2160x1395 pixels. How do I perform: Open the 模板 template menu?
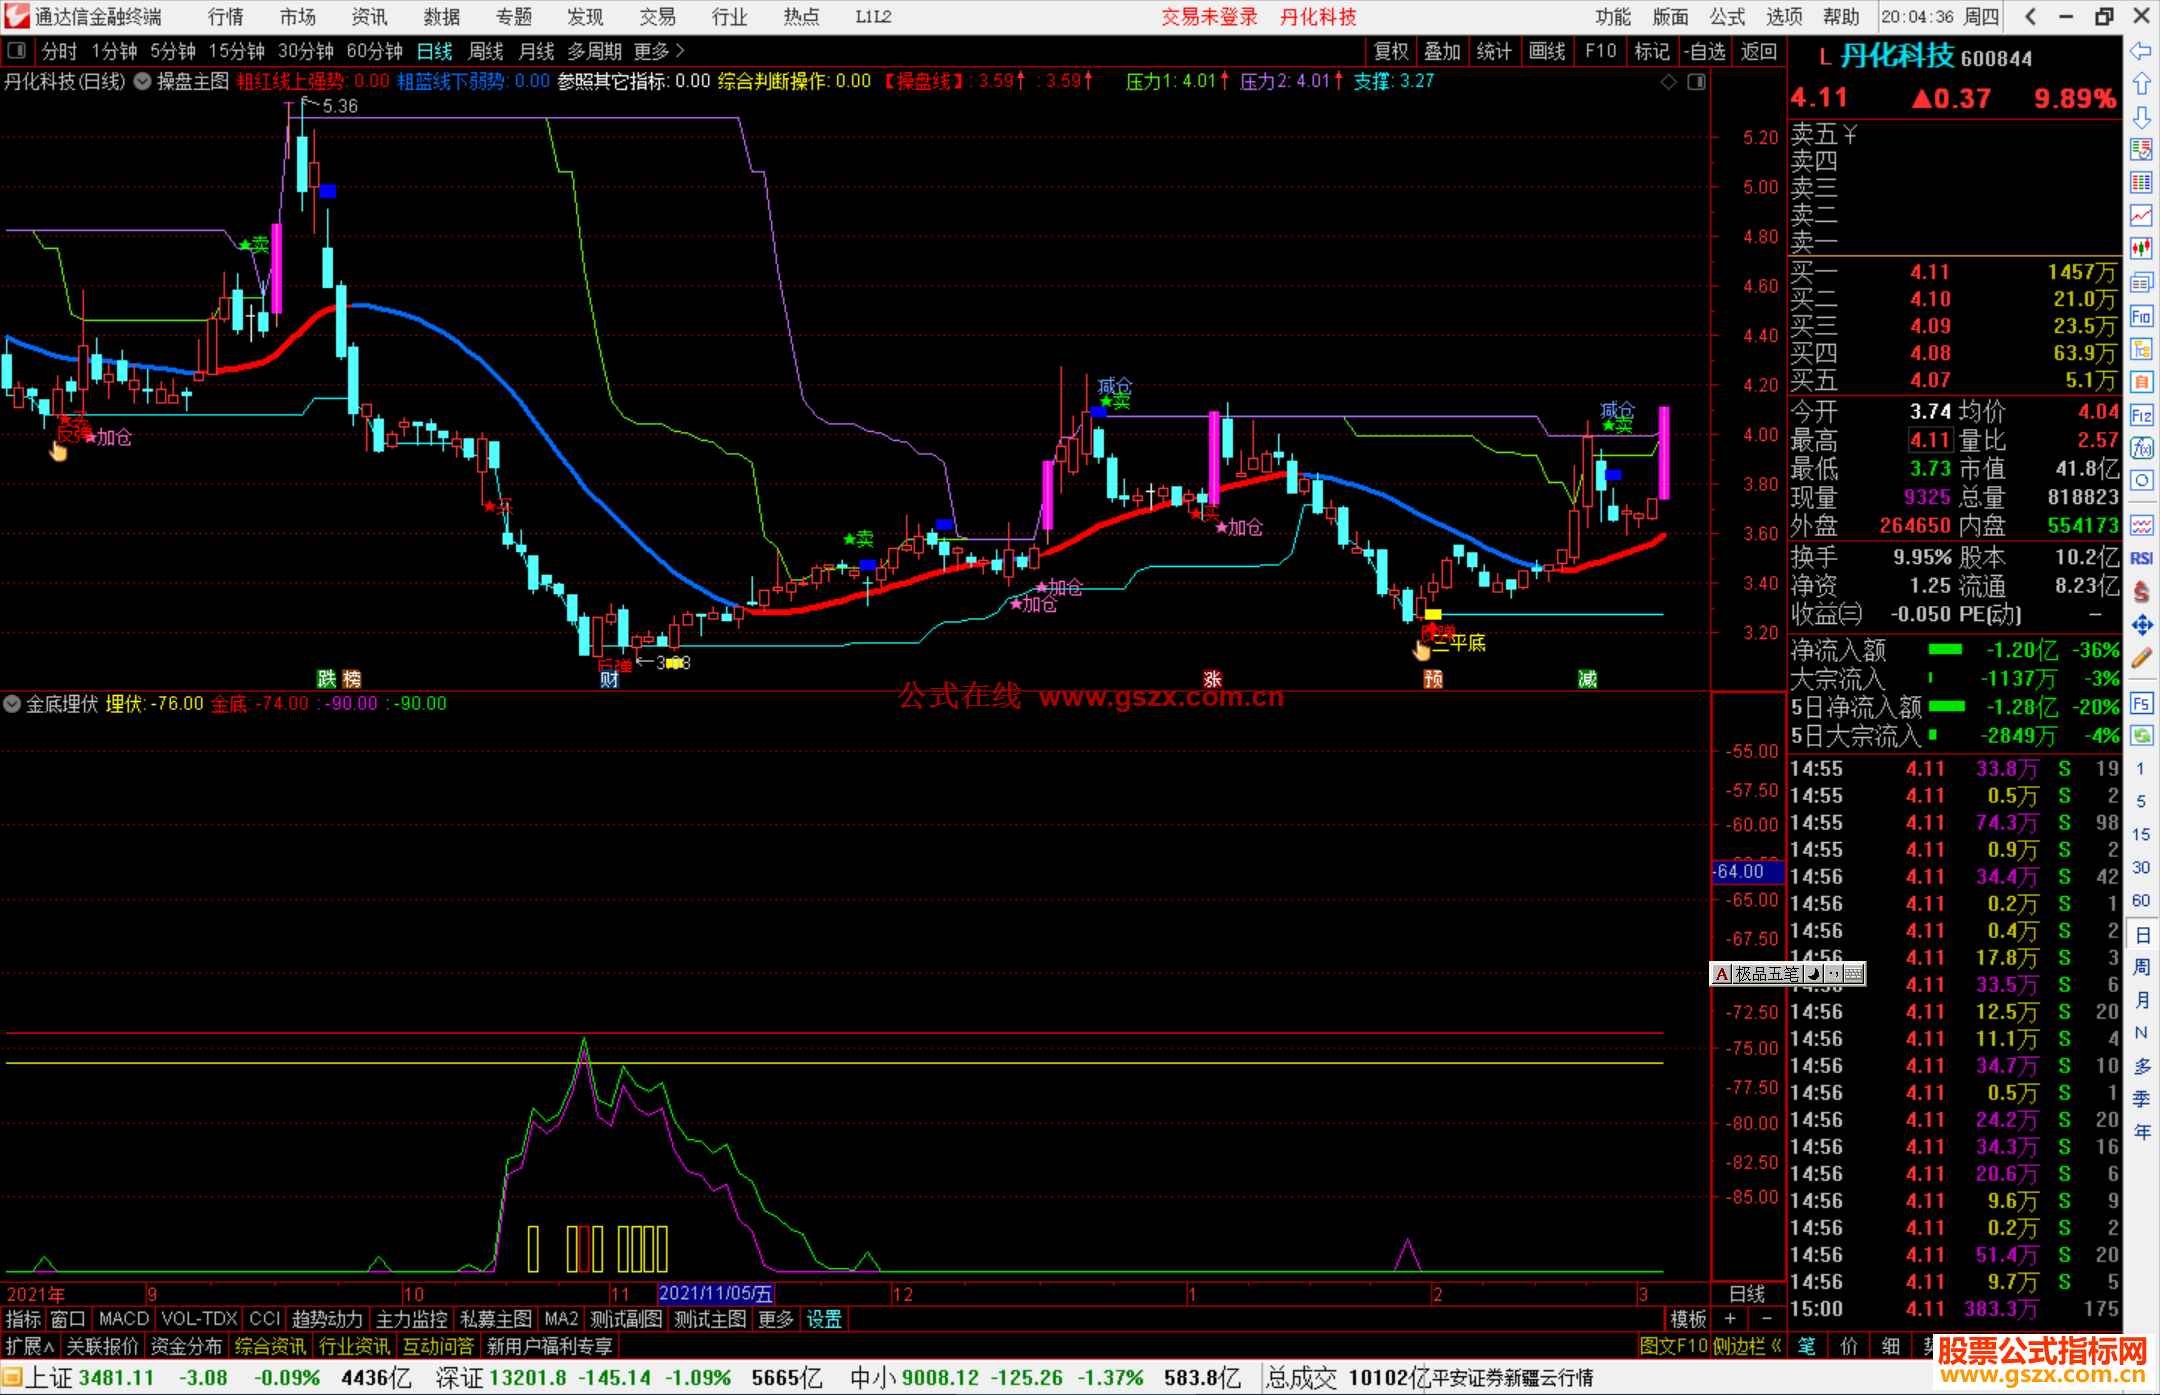(1689, 1319)
